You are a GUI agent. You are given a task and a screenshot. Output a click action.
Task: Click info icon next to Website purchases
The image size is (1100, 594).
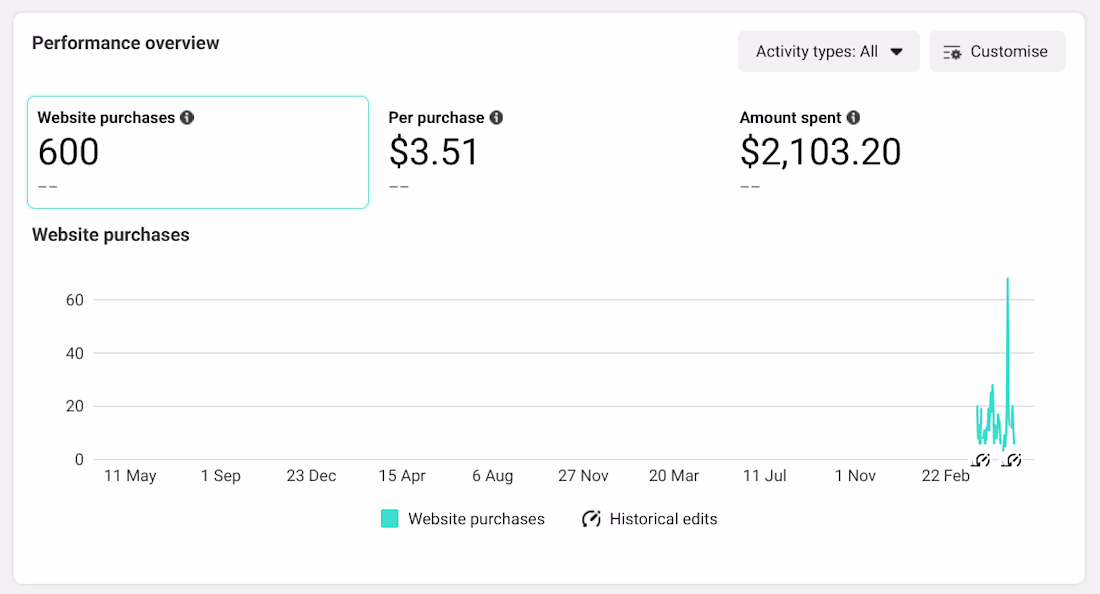[x=187, y=118]
